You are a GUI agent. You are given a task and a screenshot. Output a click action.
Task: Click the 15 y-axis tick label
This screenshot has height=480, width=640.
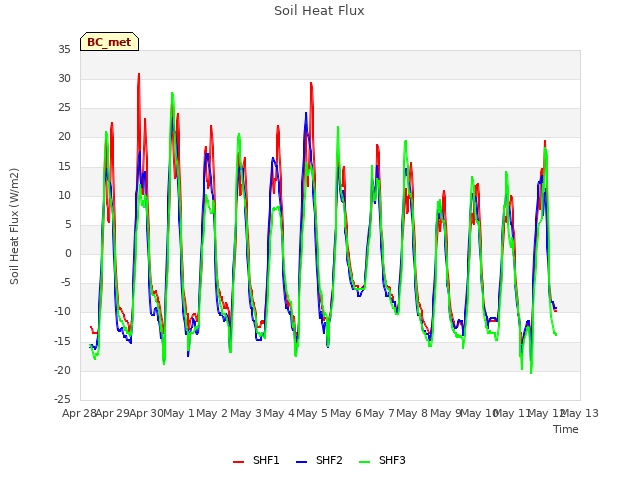[64, 166]
